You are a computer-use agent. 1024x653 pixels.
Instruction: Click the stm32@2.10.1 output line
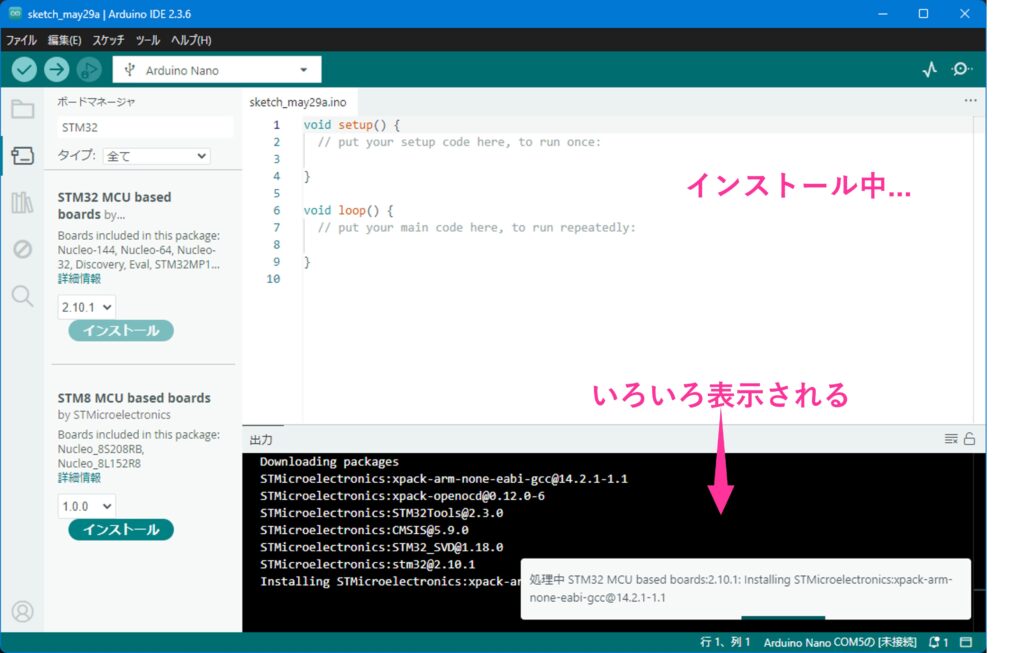click(x=368, y=564)
